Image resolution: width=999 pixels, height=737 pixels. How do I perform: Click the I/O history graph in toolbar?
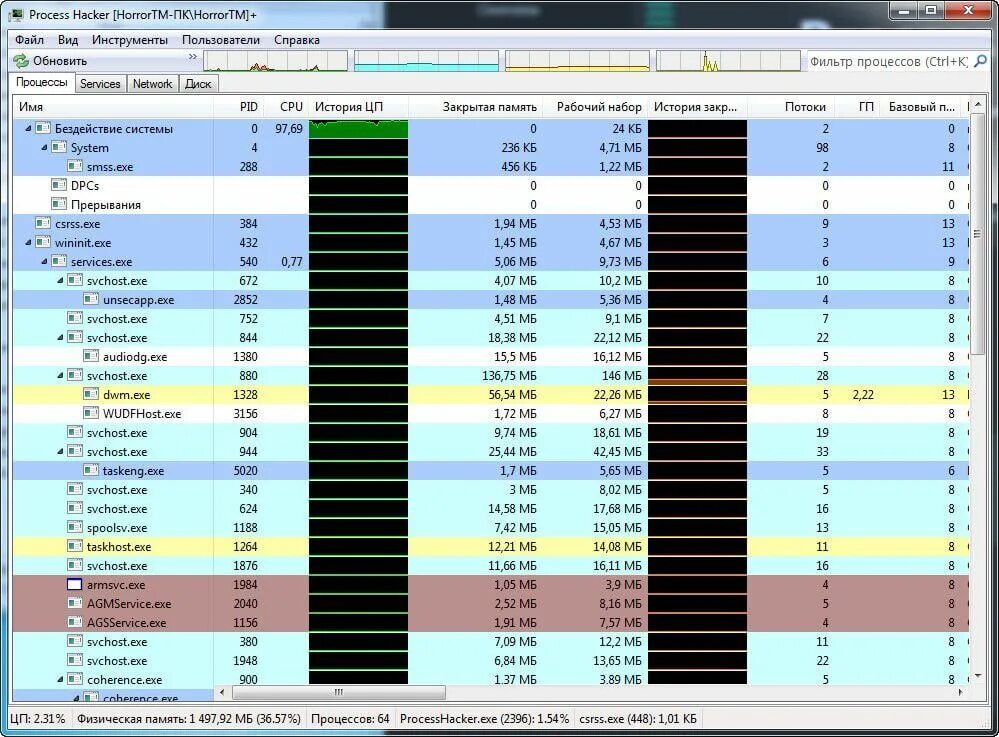pos(728,61)
